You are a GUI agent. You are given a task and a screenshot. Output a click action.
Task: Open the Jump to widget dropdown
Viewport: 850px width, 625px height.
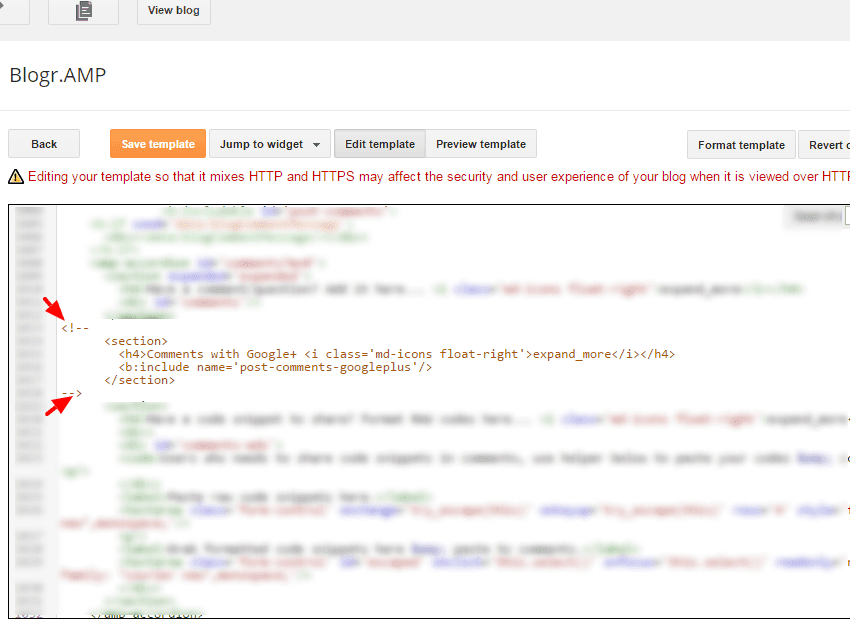click(270, 144)
